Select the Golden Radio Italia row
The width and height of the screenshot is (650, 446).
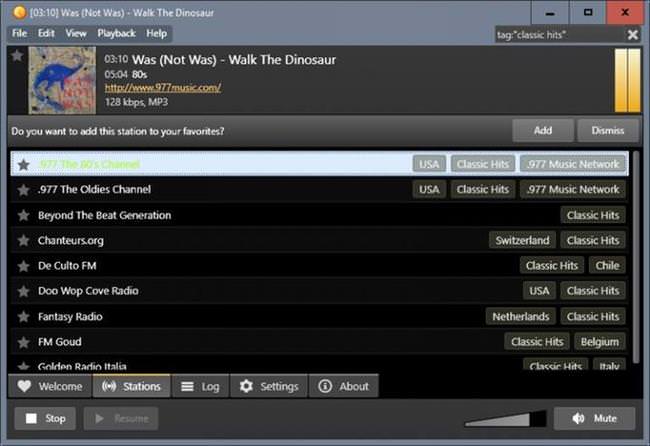coord(319,364)
